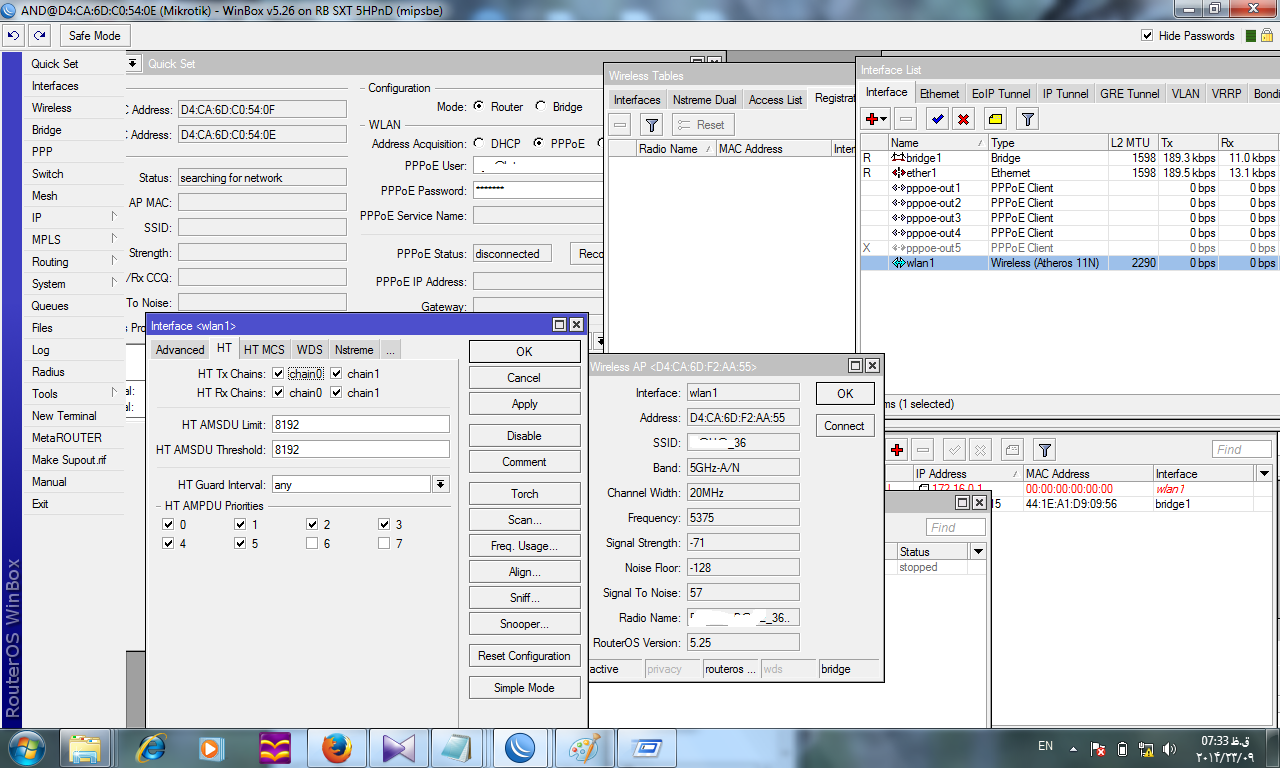The height and width of the screenshot is (768, 1280).
Task: Open the Access List tab in Wireless Tables
Action: point(775,99)
